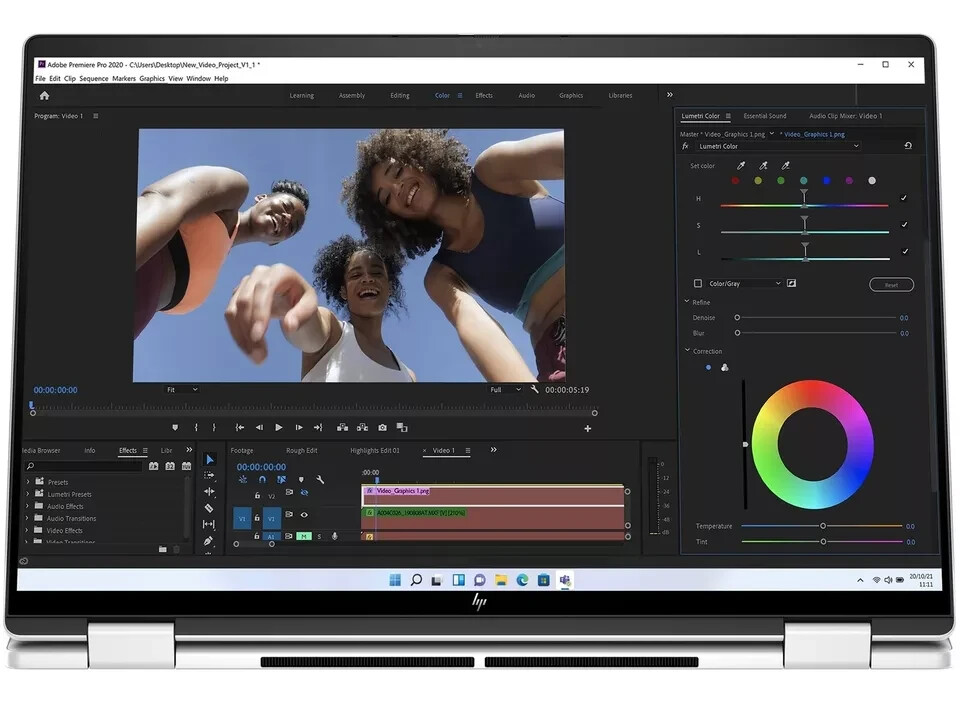Collapse the Correction section
The height and width of the screenshot is (705, 960).
[687, 351]
